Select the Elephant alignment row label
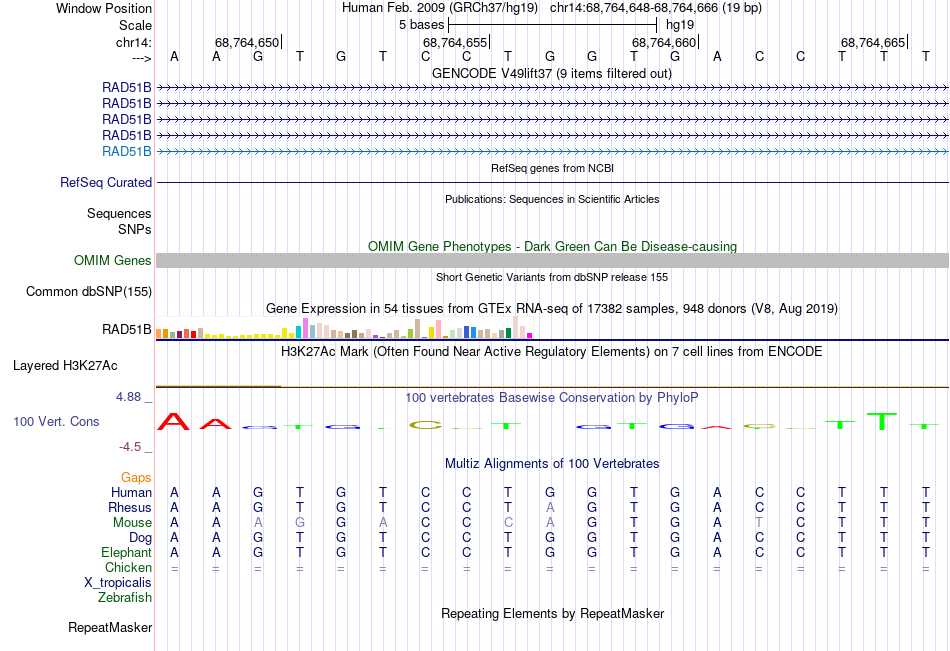The width and height of the screenshot is (950, 651). 127,553
